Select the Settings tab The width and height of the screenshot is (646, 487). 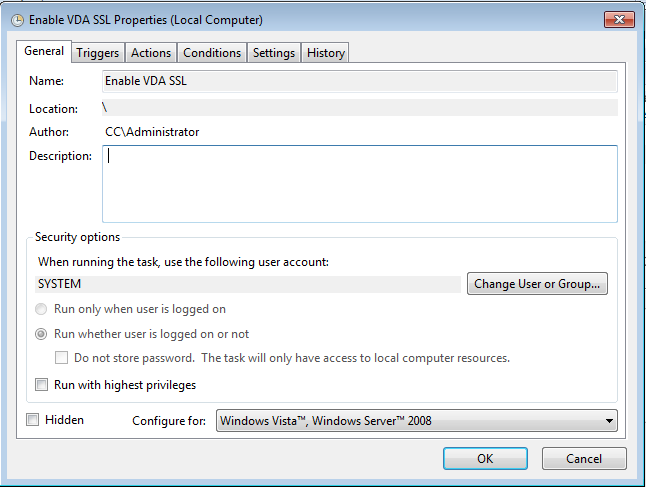coord(273,53)
